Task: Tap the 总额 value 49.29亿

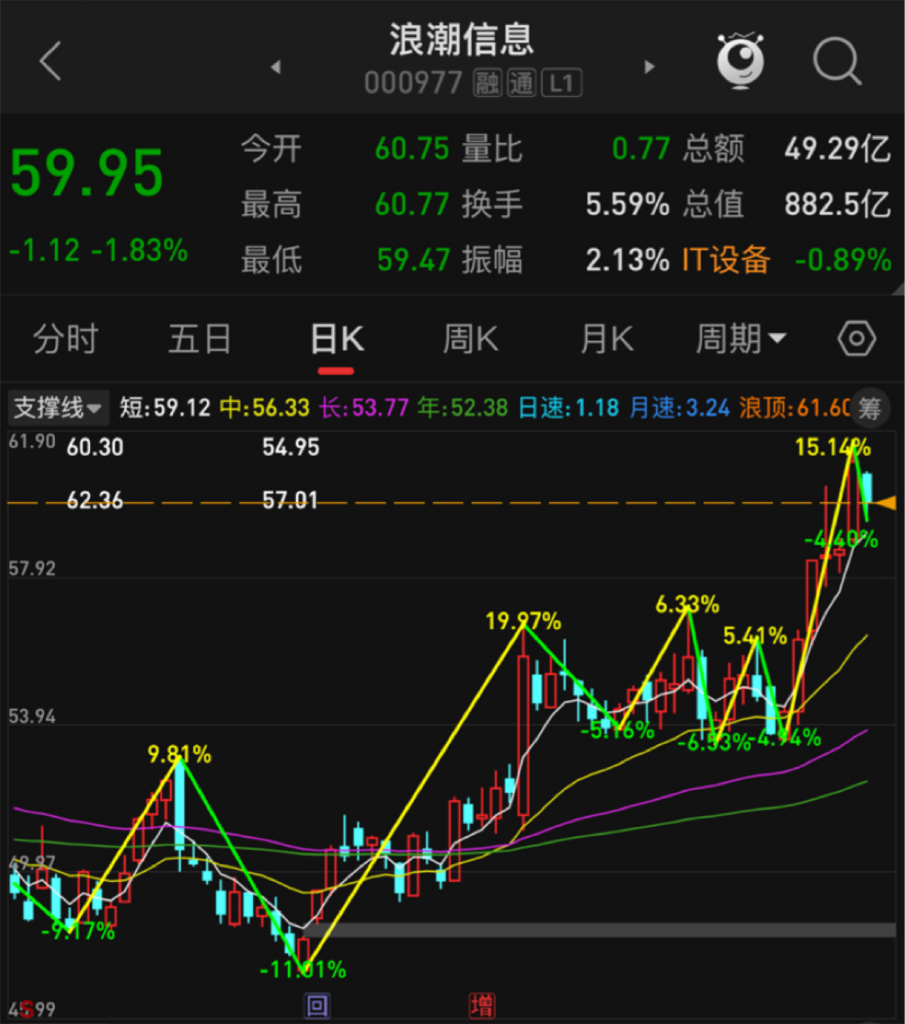Action: 838,149
